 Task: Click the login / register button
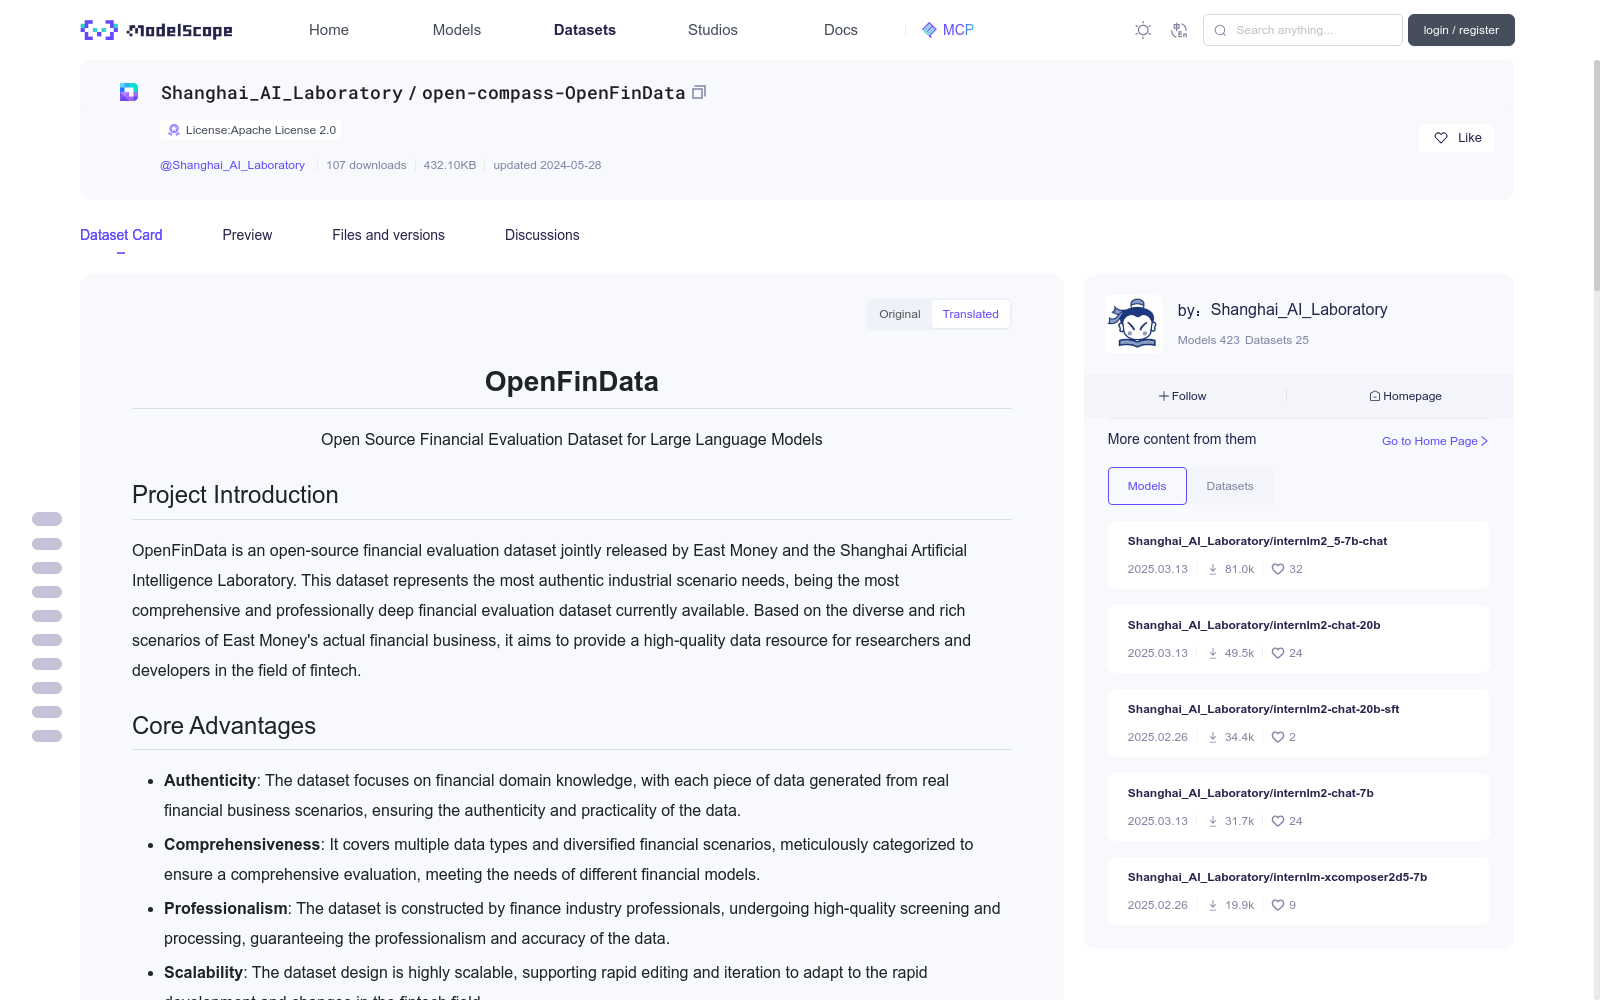(x=1461, y=30)
